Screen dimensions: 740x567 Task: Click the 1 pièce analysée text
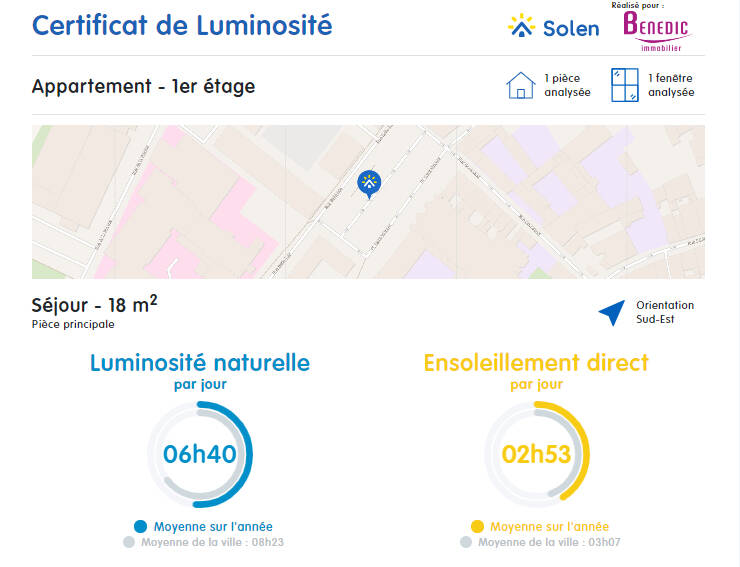567,85
